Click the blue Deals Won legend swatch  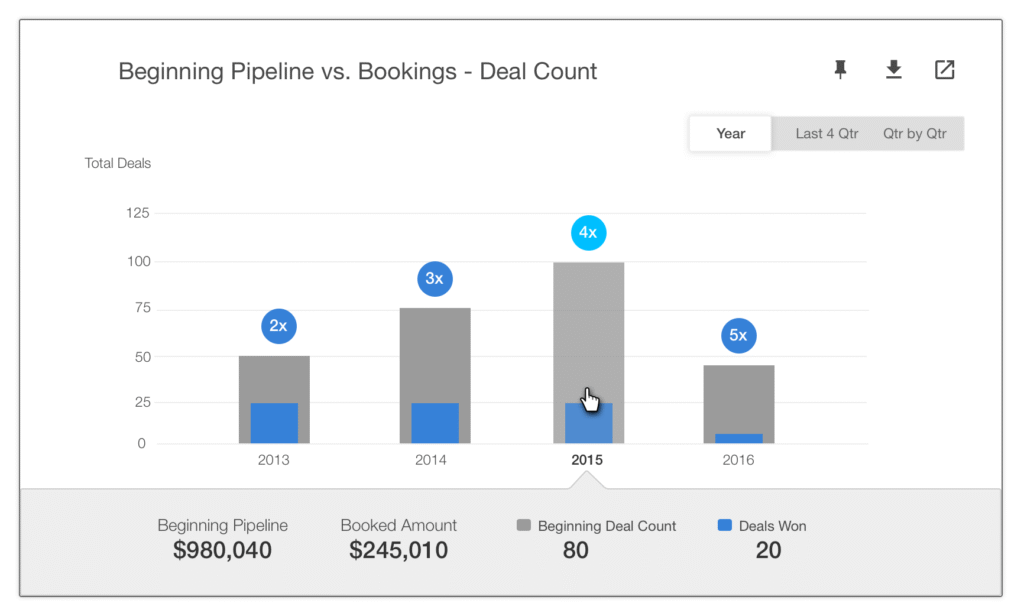[724, 525]
